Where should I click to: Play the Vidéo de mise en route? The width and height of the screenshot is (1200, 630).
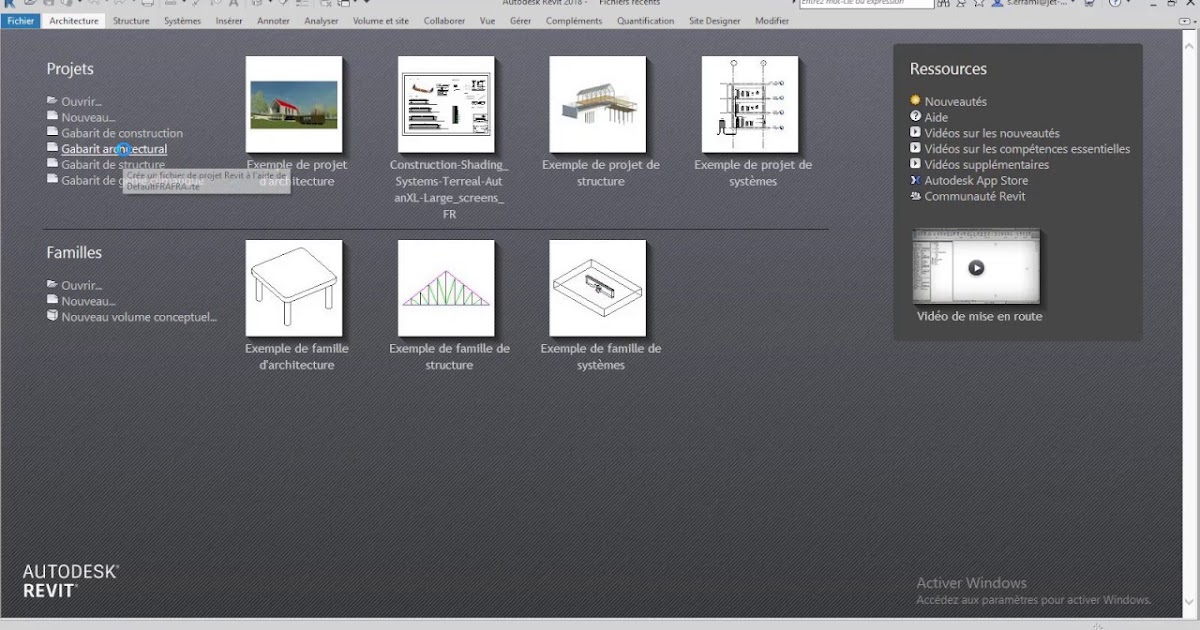click(x=976, y=267)
